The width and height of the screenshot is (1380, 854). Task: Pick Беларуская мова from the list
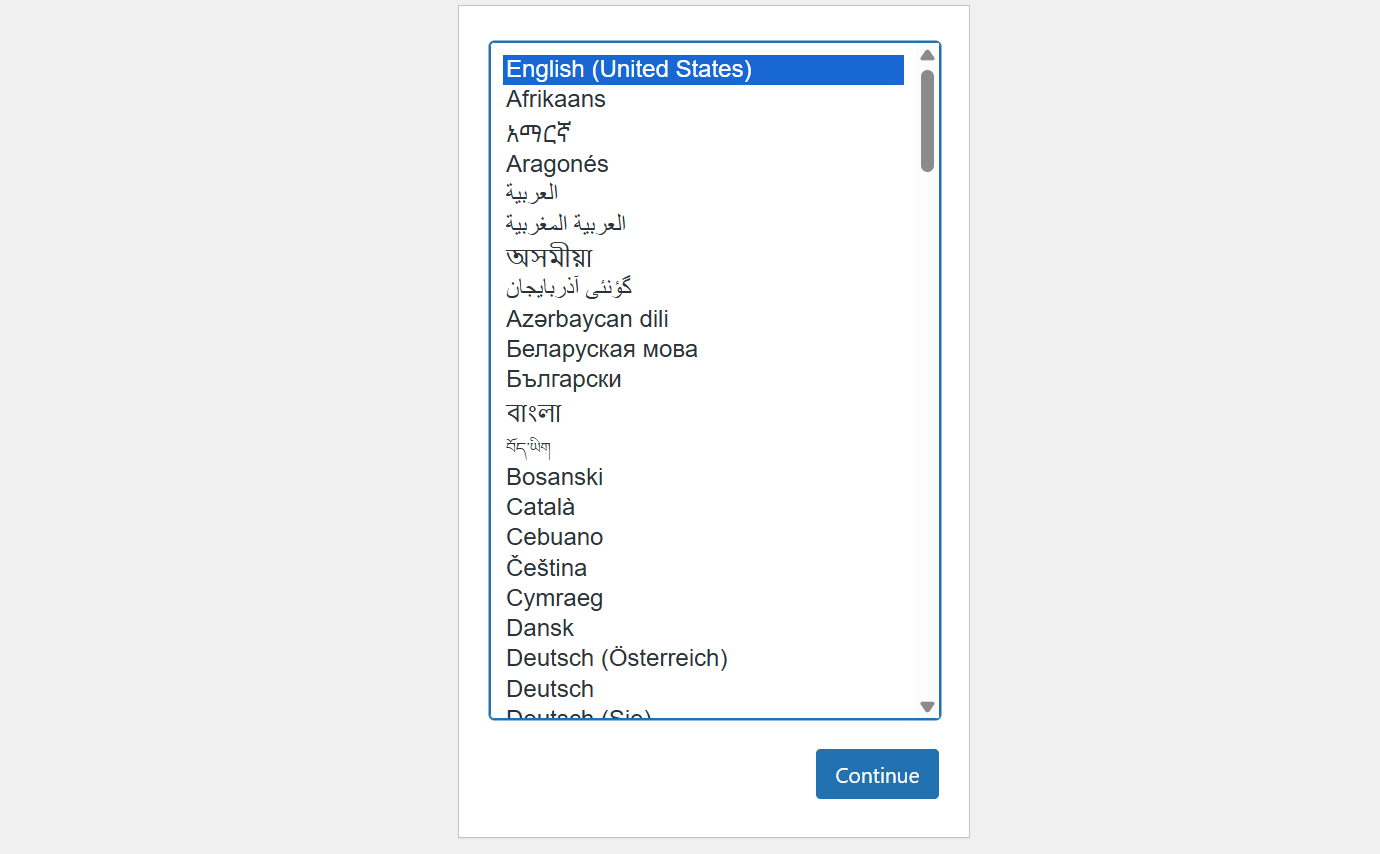coord(602,349)
